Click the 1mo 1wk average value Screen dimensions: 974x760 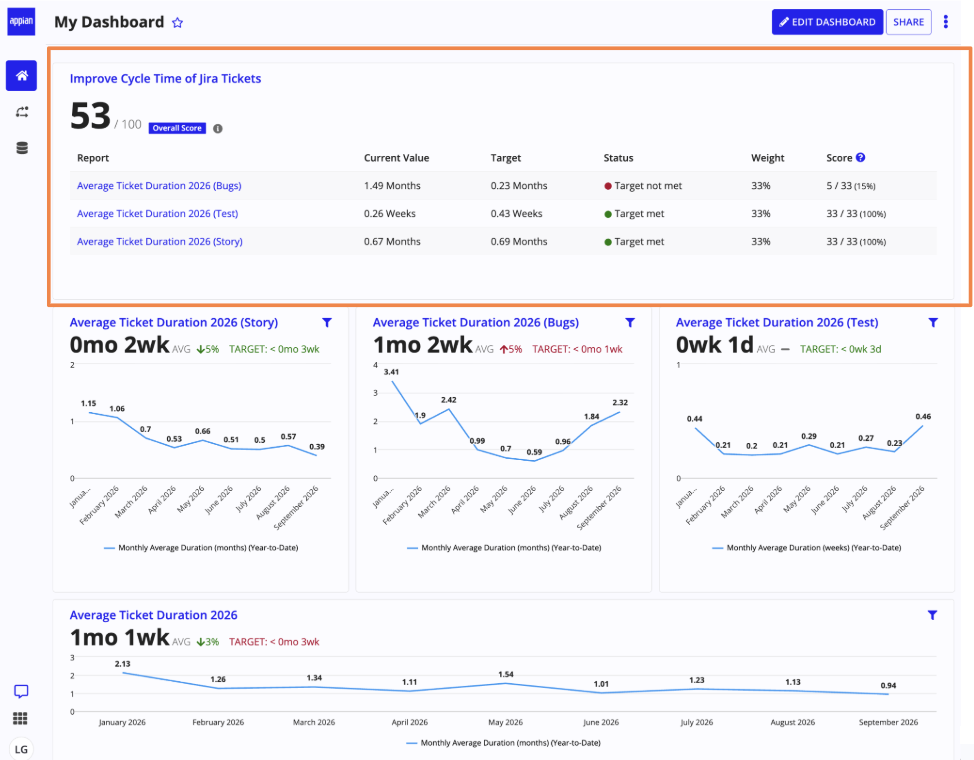pyautogui.click(x=119, y=638)
